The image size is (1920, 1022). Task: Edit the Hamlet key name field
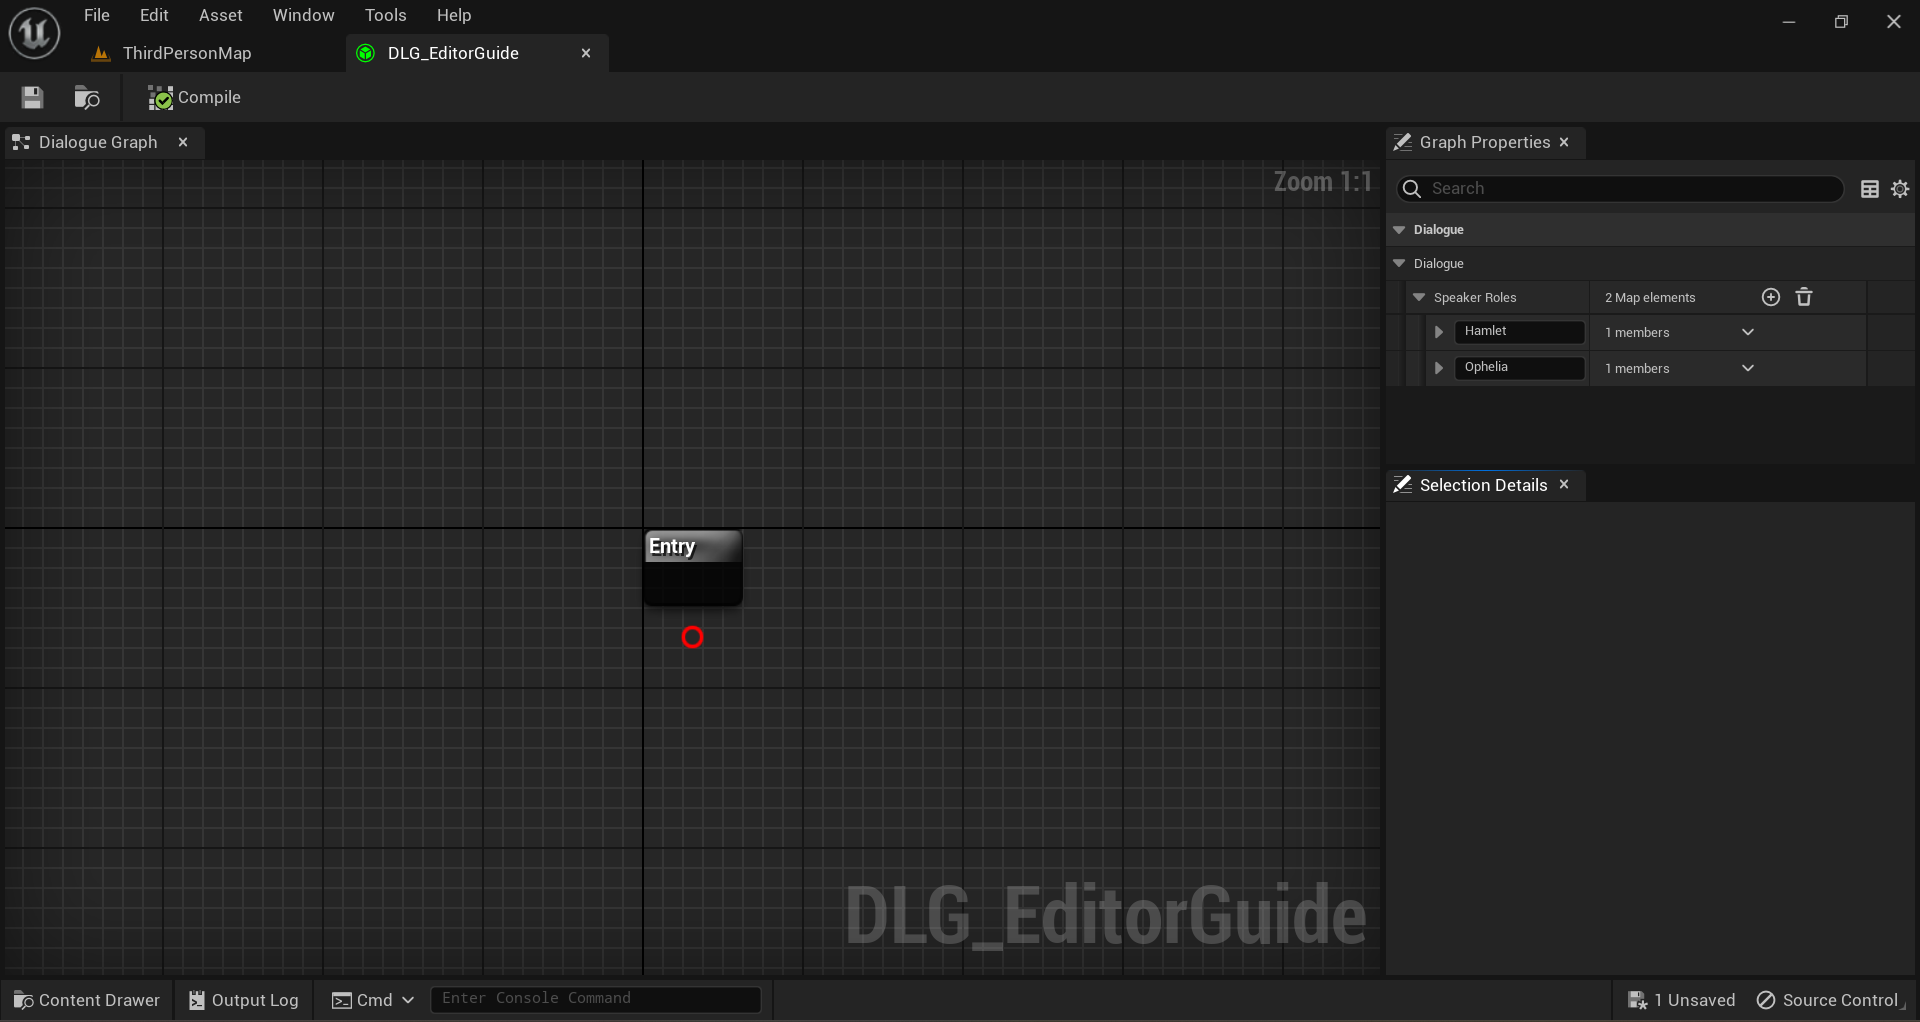coord(1519,331)
